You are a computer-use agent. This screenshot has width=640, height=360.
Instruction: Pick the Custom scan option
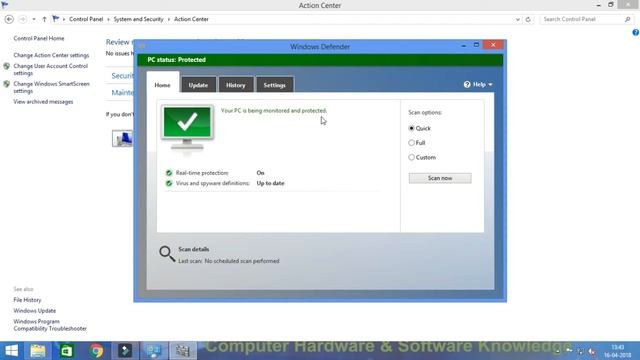click(411, 157)
